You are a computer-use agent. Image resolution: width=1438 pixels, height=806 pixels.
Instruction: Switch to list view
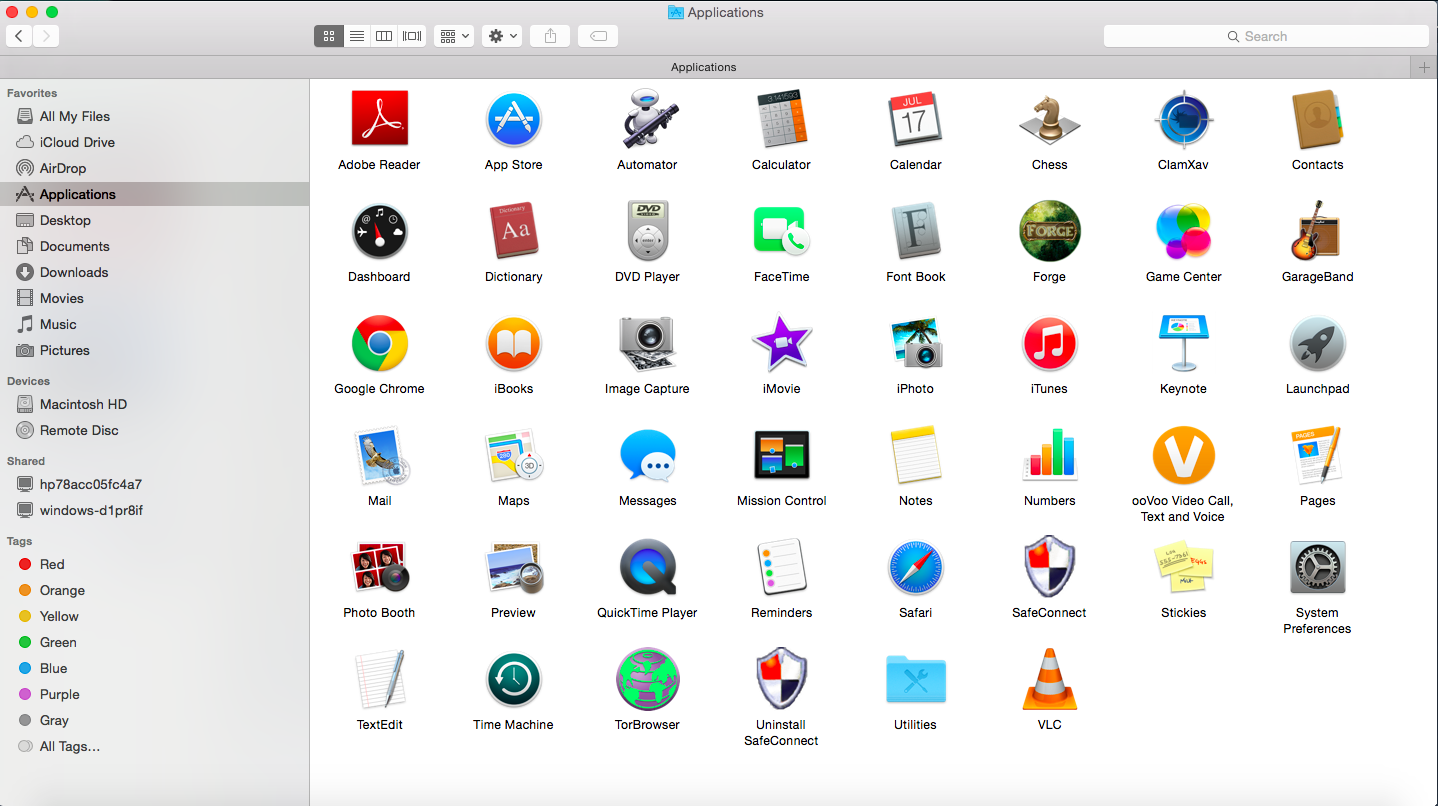point(357,36)
